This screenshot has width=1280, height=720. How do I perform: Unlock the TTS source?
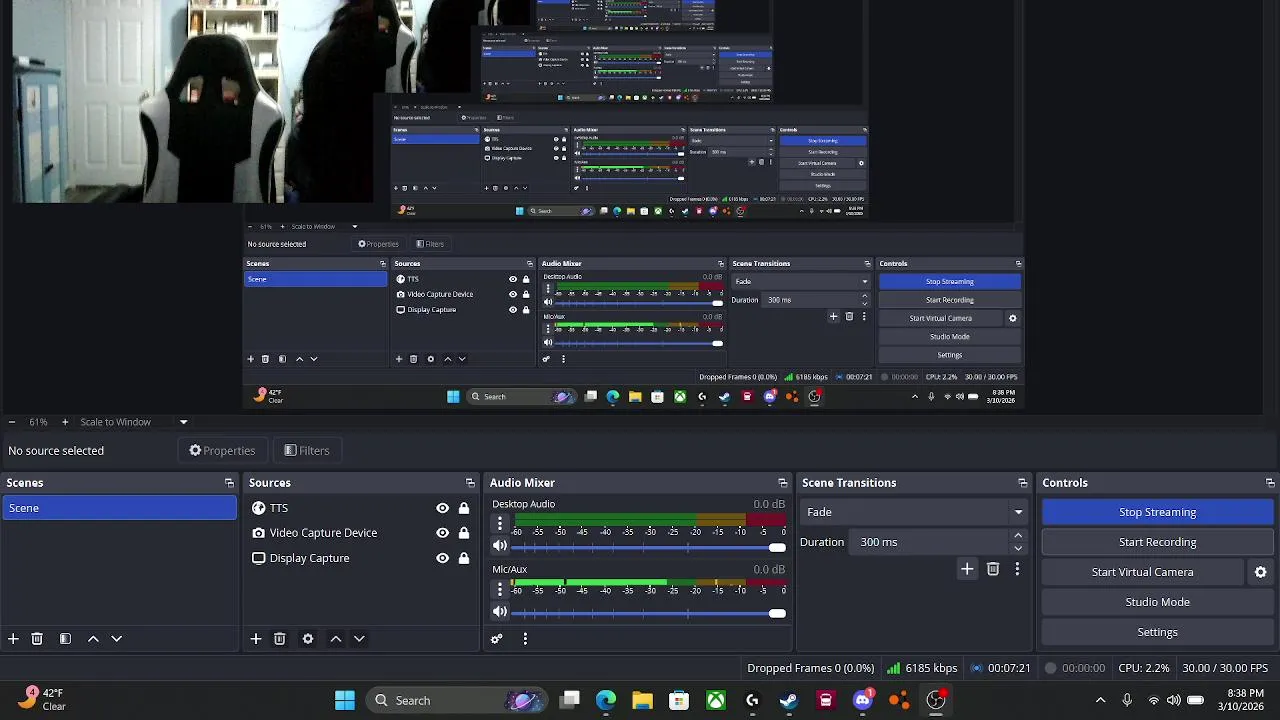click(x=464, y=508)
